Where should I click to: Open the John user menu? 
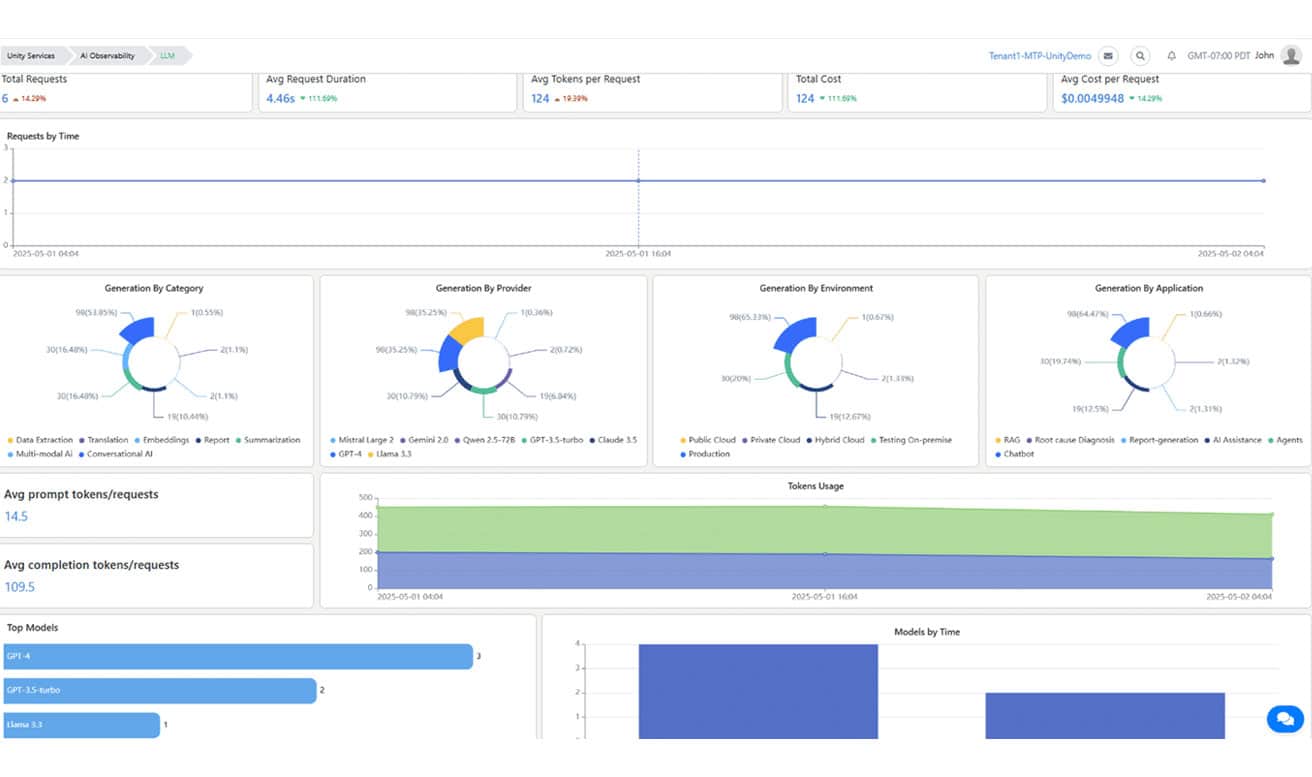tap(1264, 56)
